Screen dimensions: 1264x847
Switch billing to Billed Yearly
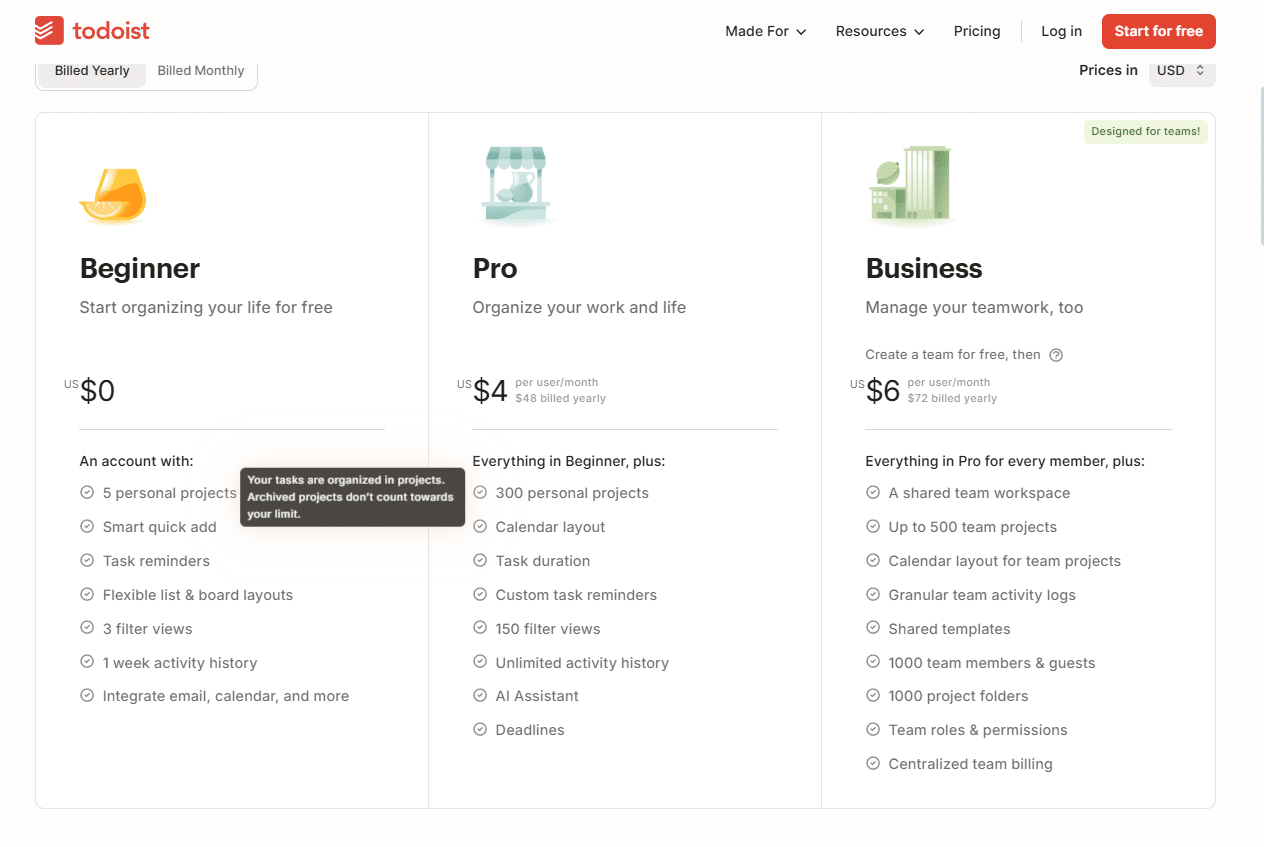click(92, 71)
